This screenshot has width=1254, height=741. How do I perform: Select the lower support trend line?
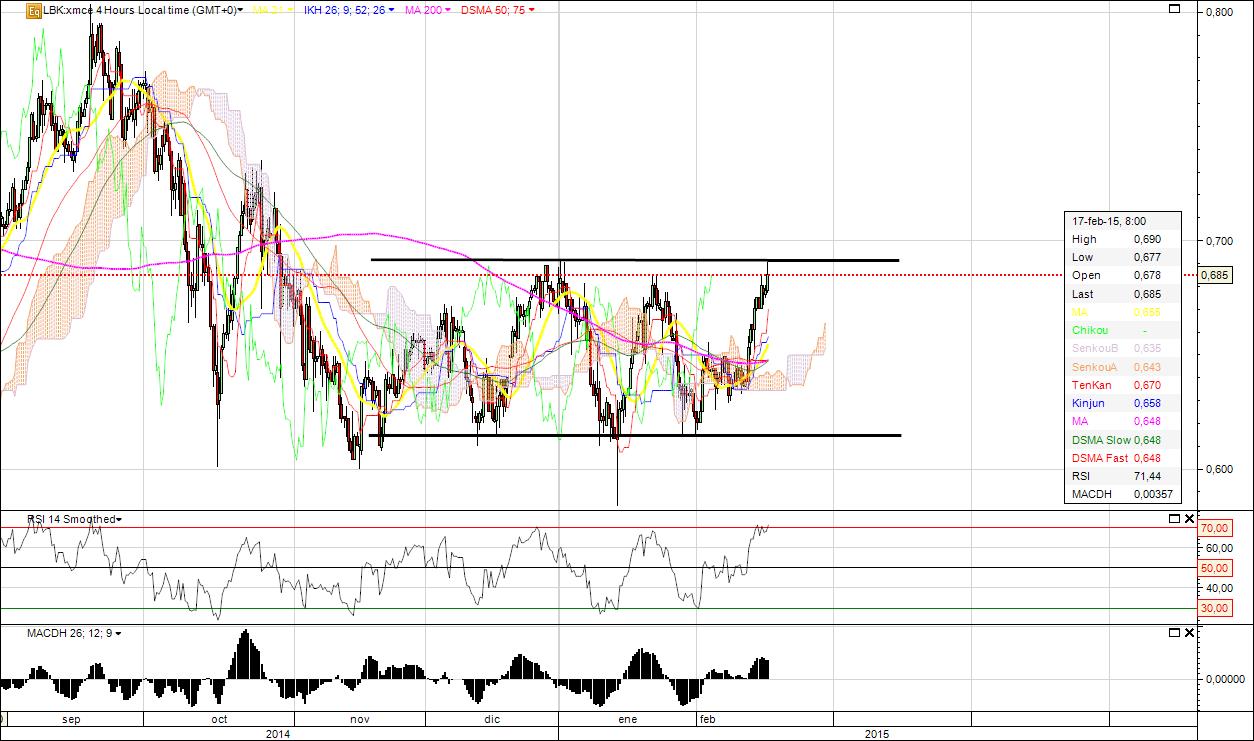[x=634, y=435]
